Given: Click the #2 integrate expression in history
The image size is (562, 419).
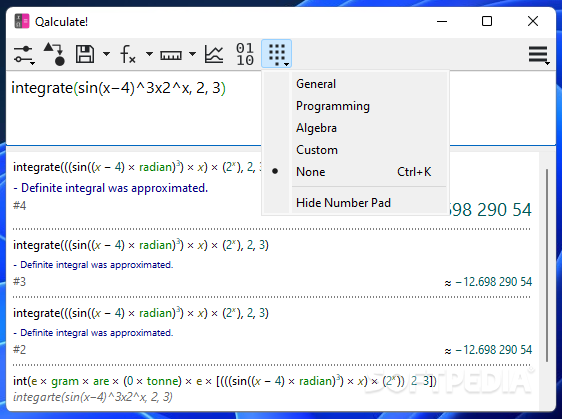Looking at the screenshot, I should (141, 313).
